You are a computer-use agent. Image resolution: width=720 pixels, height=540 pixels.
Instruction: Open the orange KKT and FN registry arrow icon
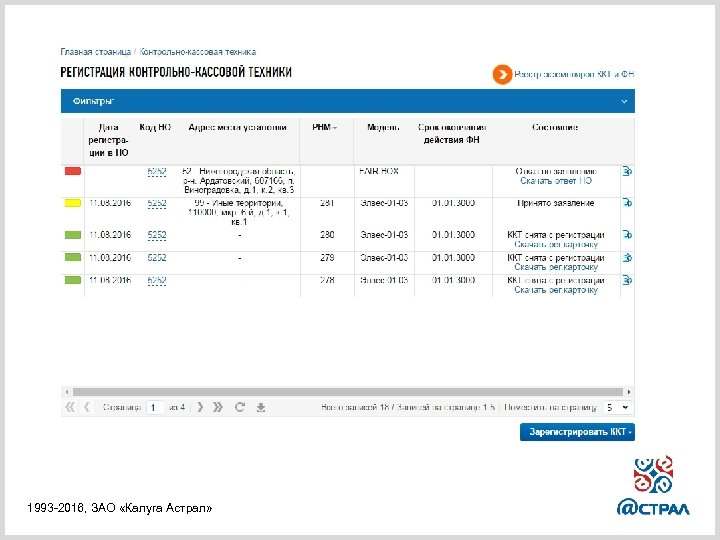tap(502, 74)
